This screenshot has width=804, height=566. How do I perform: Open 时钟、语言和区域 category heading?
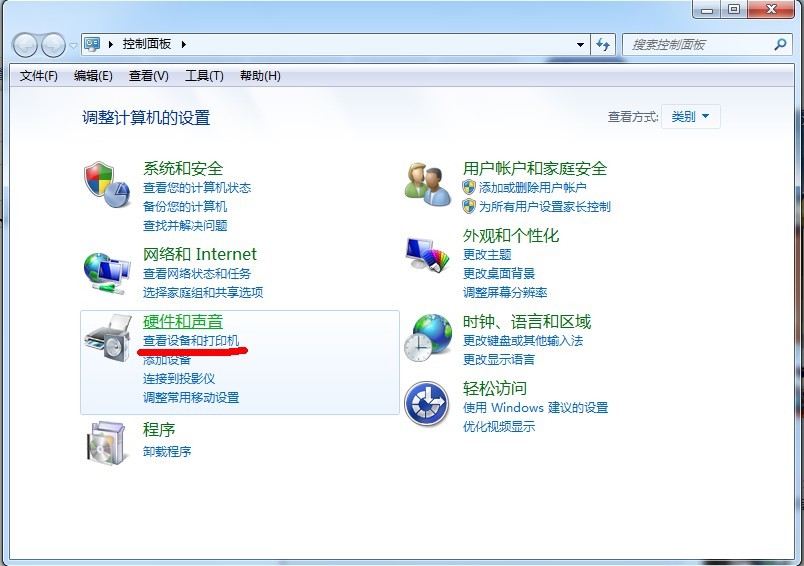527,321
